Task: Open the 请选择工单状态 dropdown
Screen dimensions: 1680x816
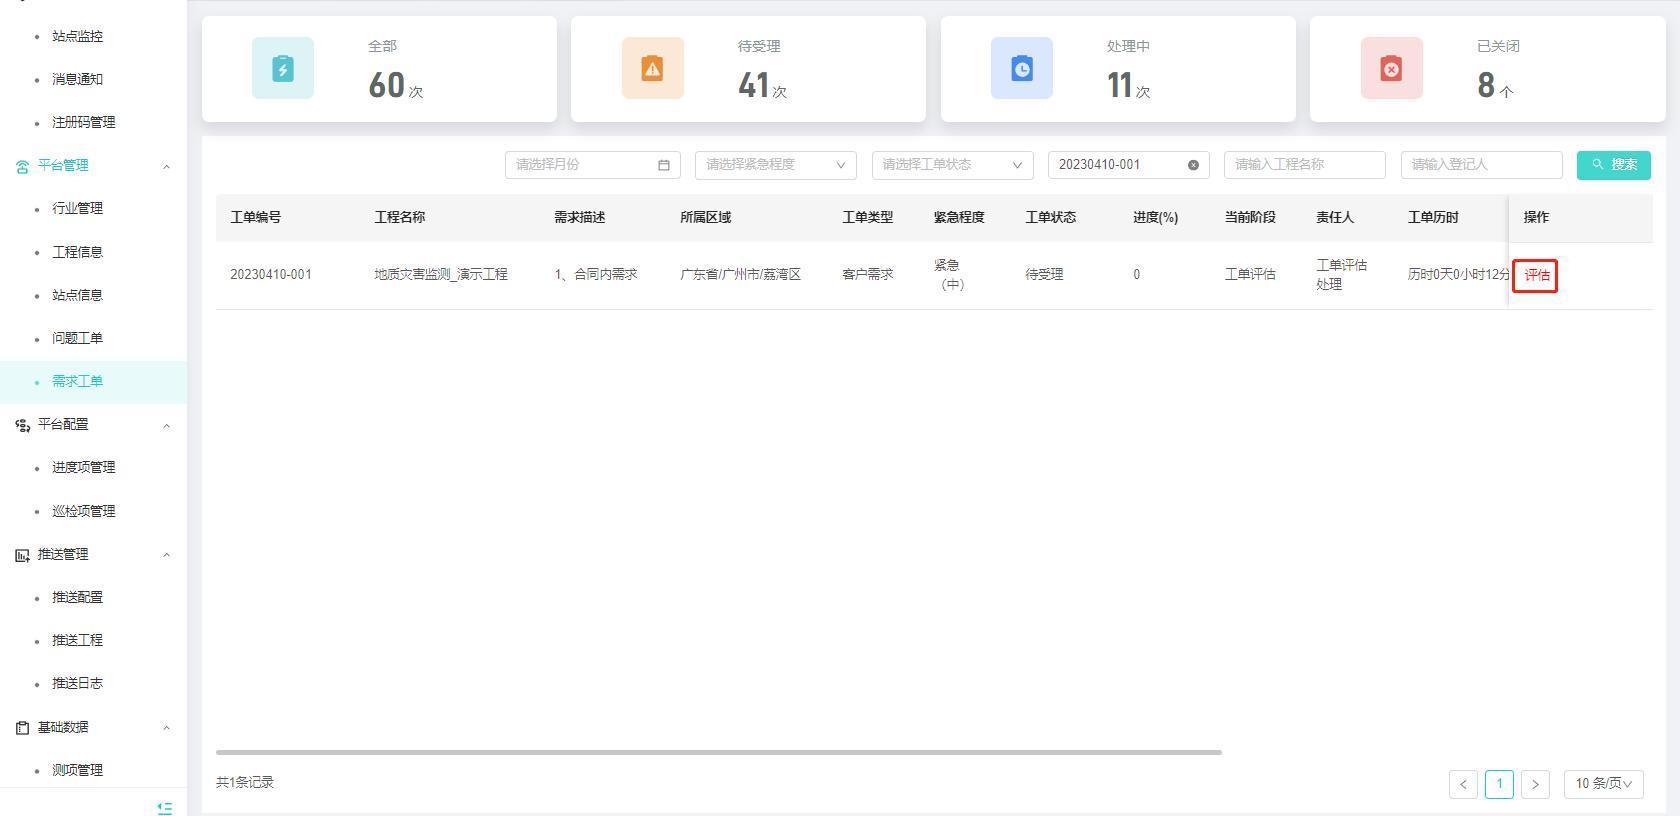Action: pos(952,165)
